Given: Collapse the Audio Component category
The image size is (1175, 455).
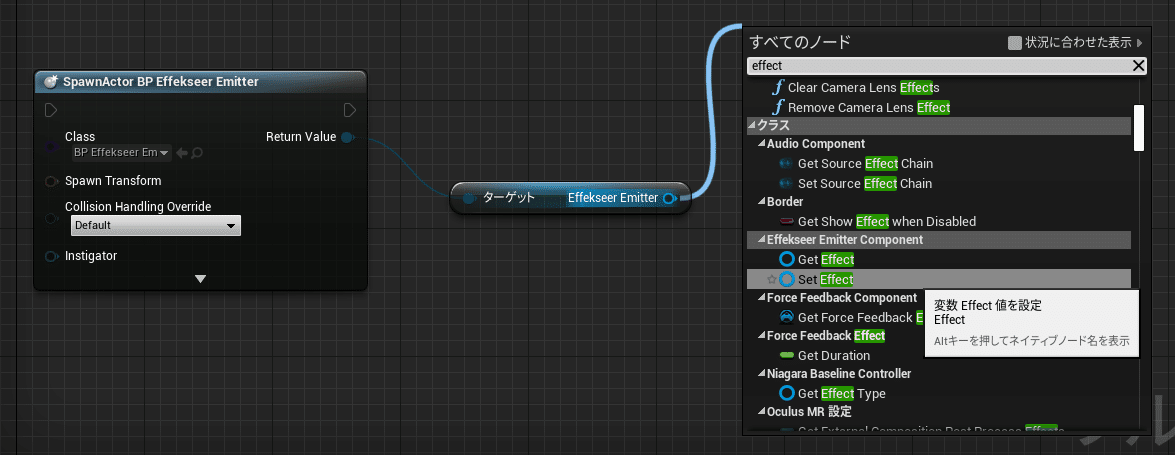Looking at the screenshot, I should [761, 143].
